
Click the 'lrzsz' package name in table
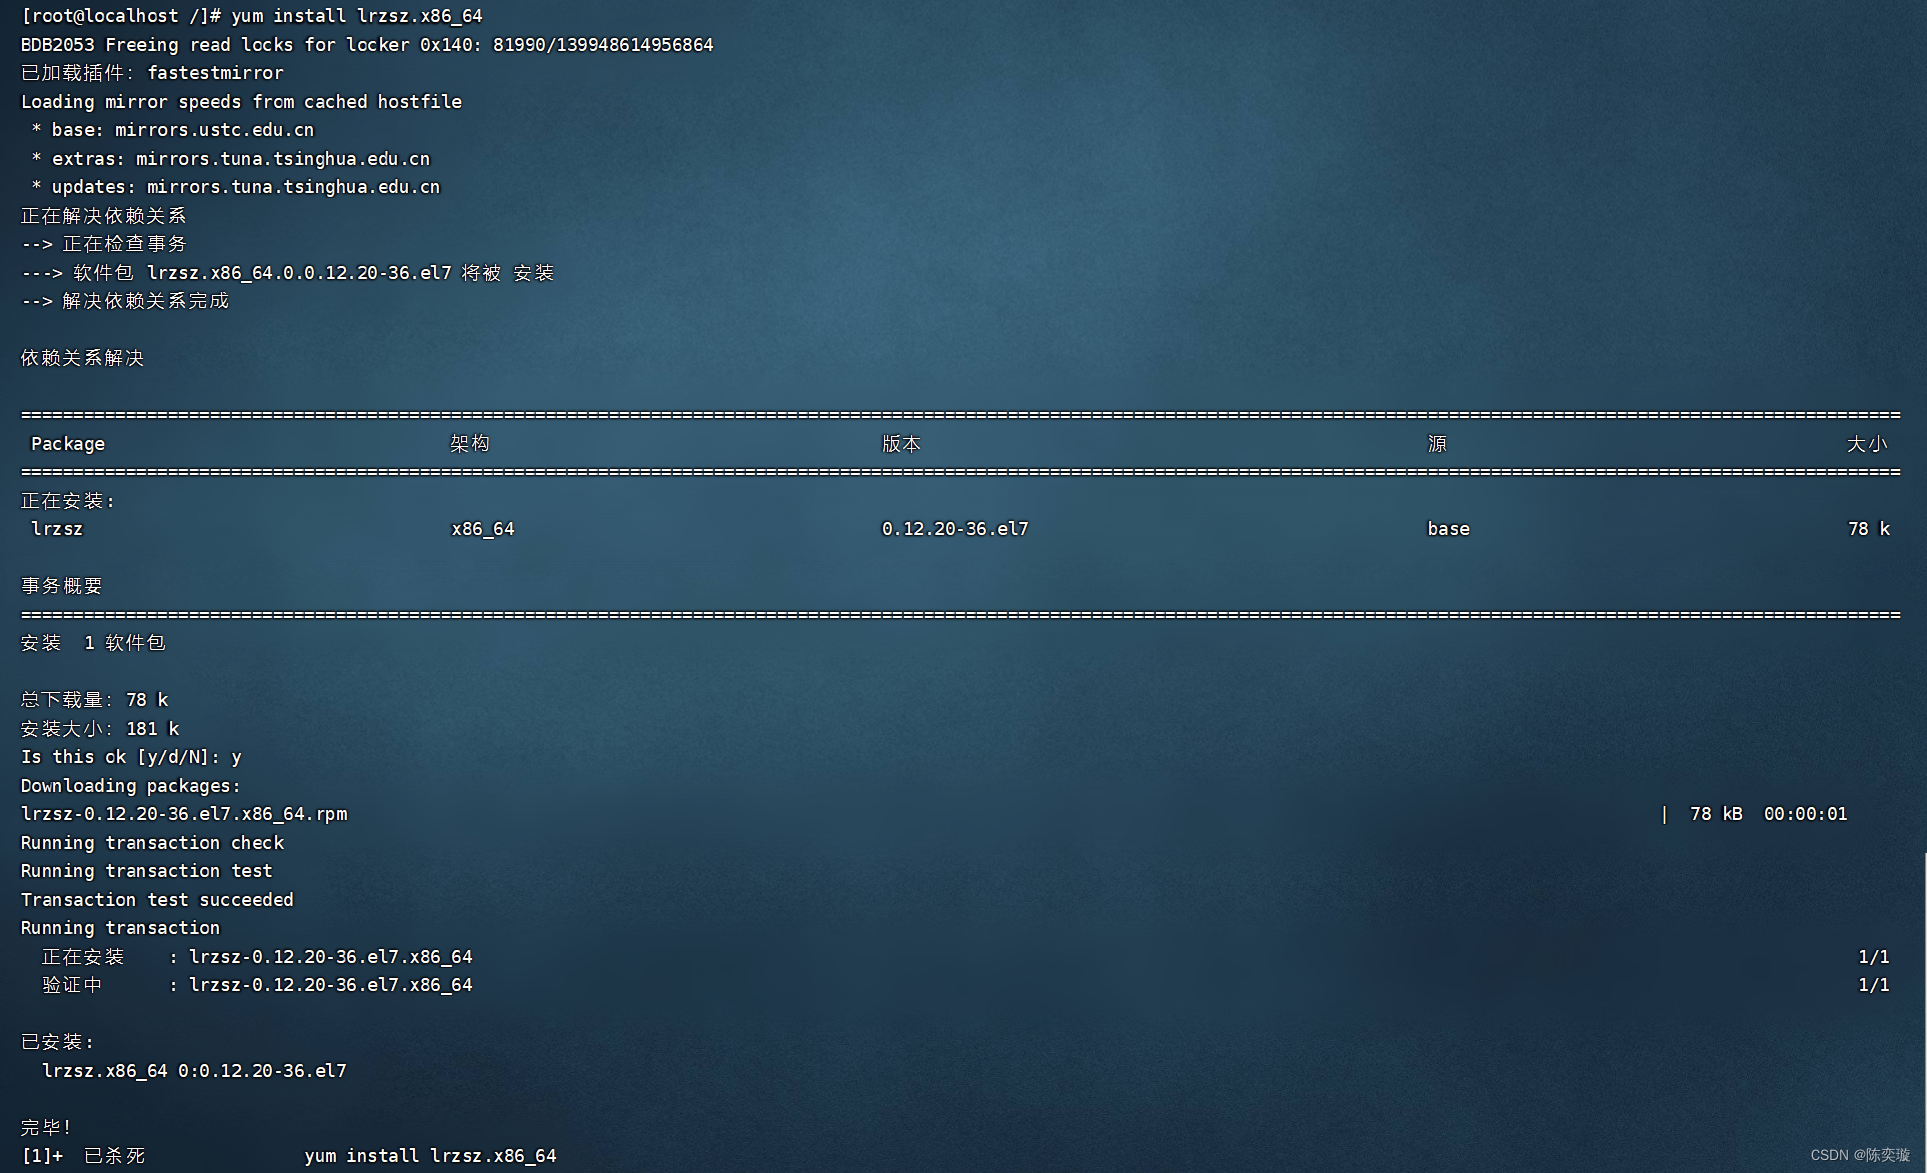(57, 529)
